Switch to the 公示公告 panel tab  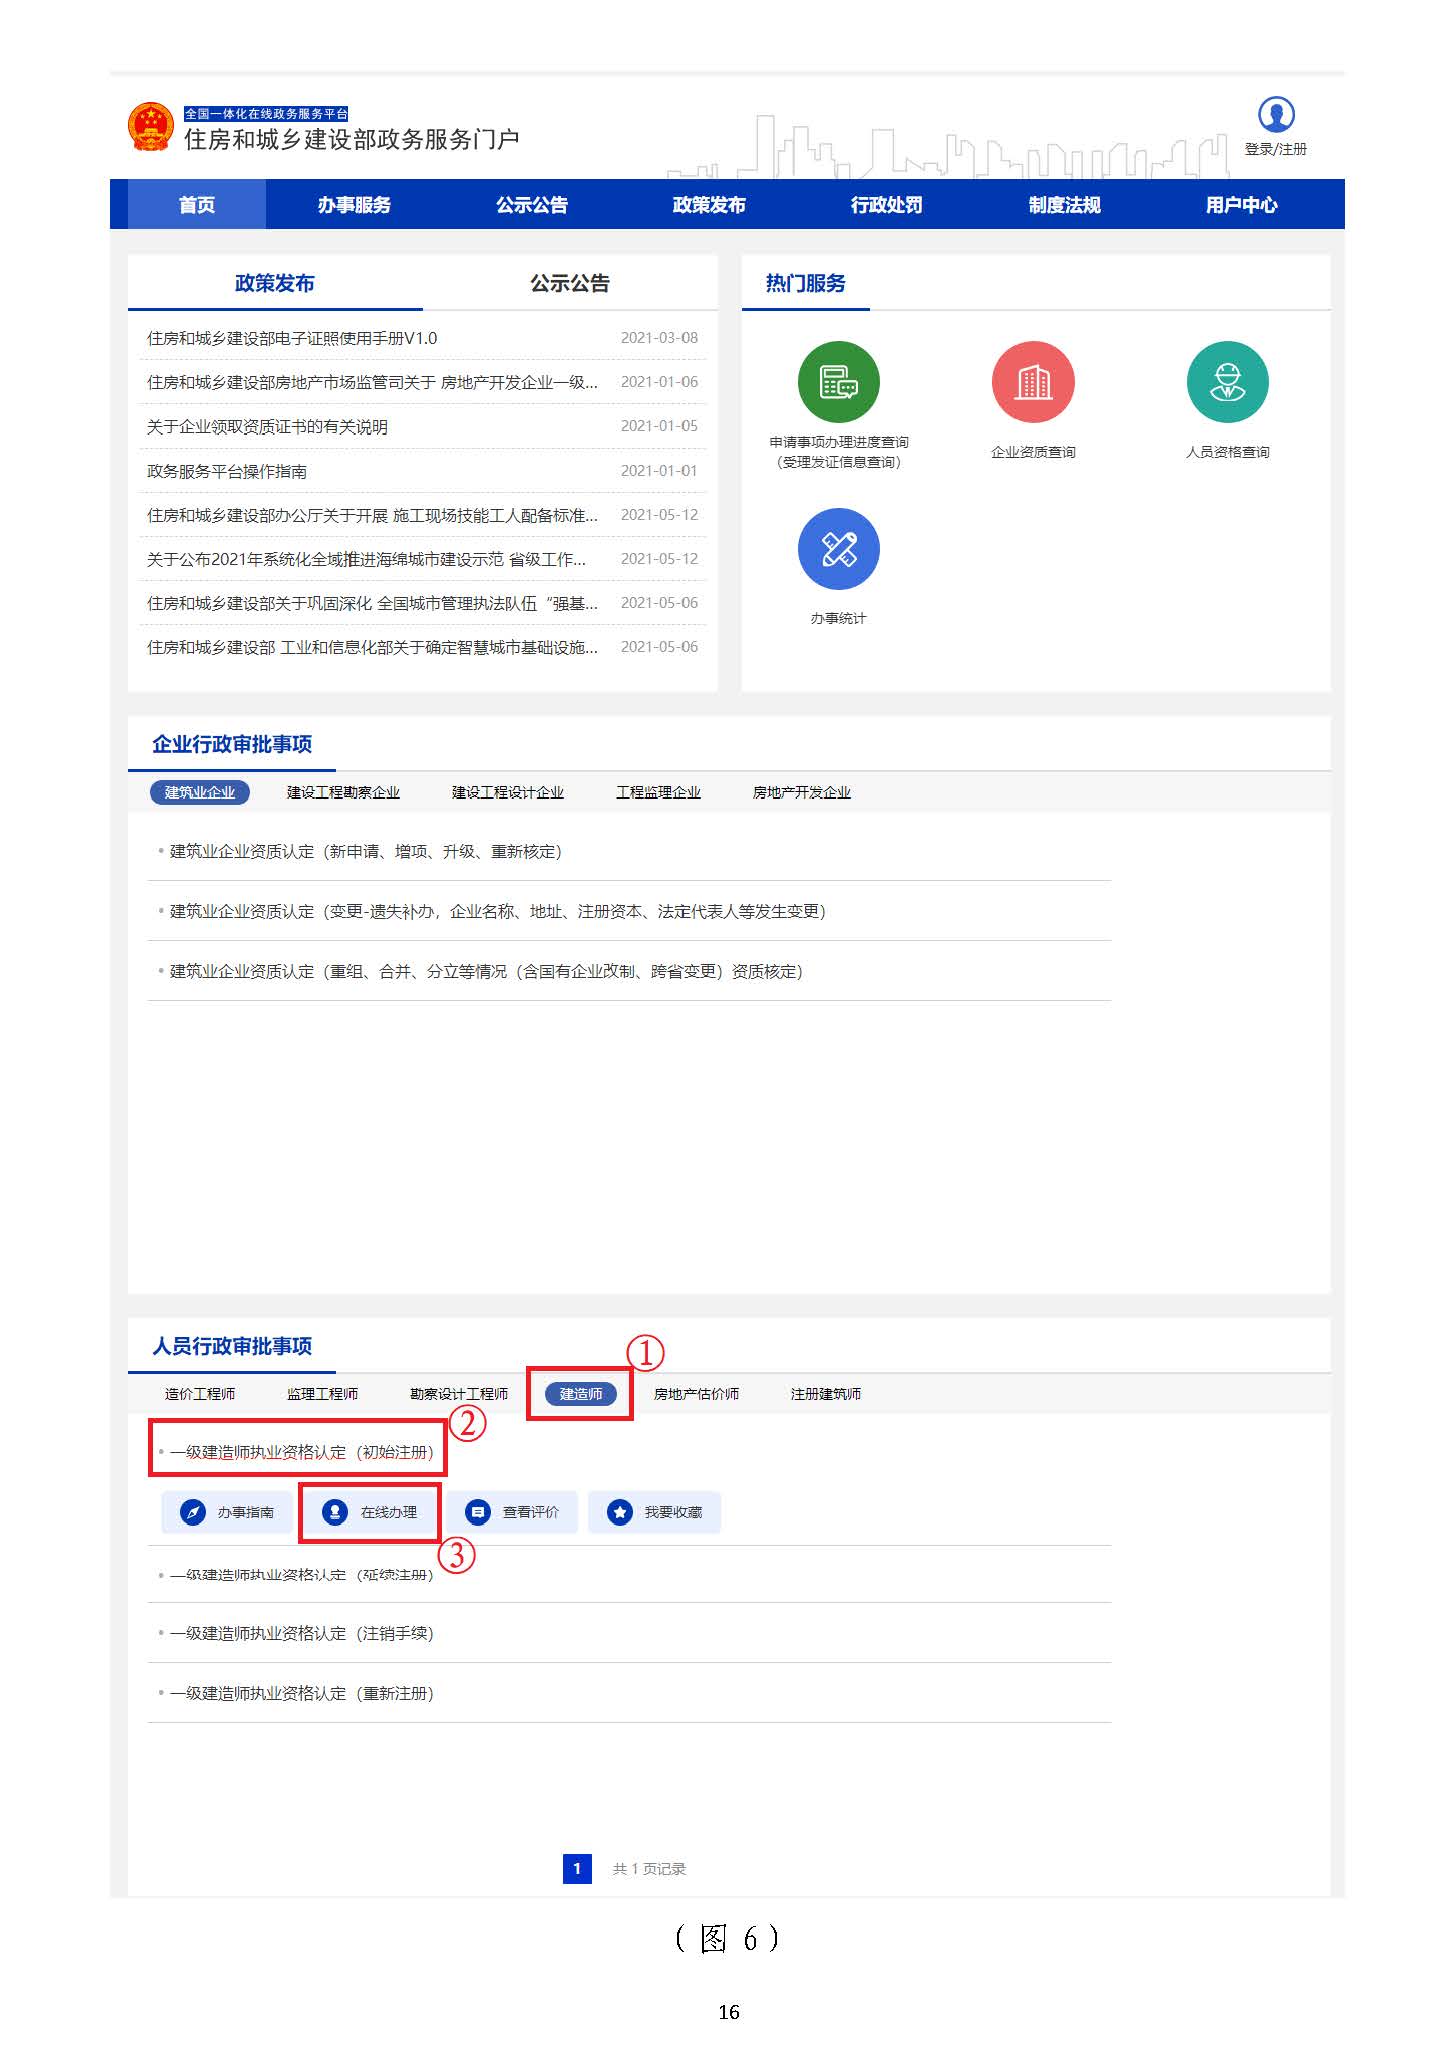[x=569, y=284]
